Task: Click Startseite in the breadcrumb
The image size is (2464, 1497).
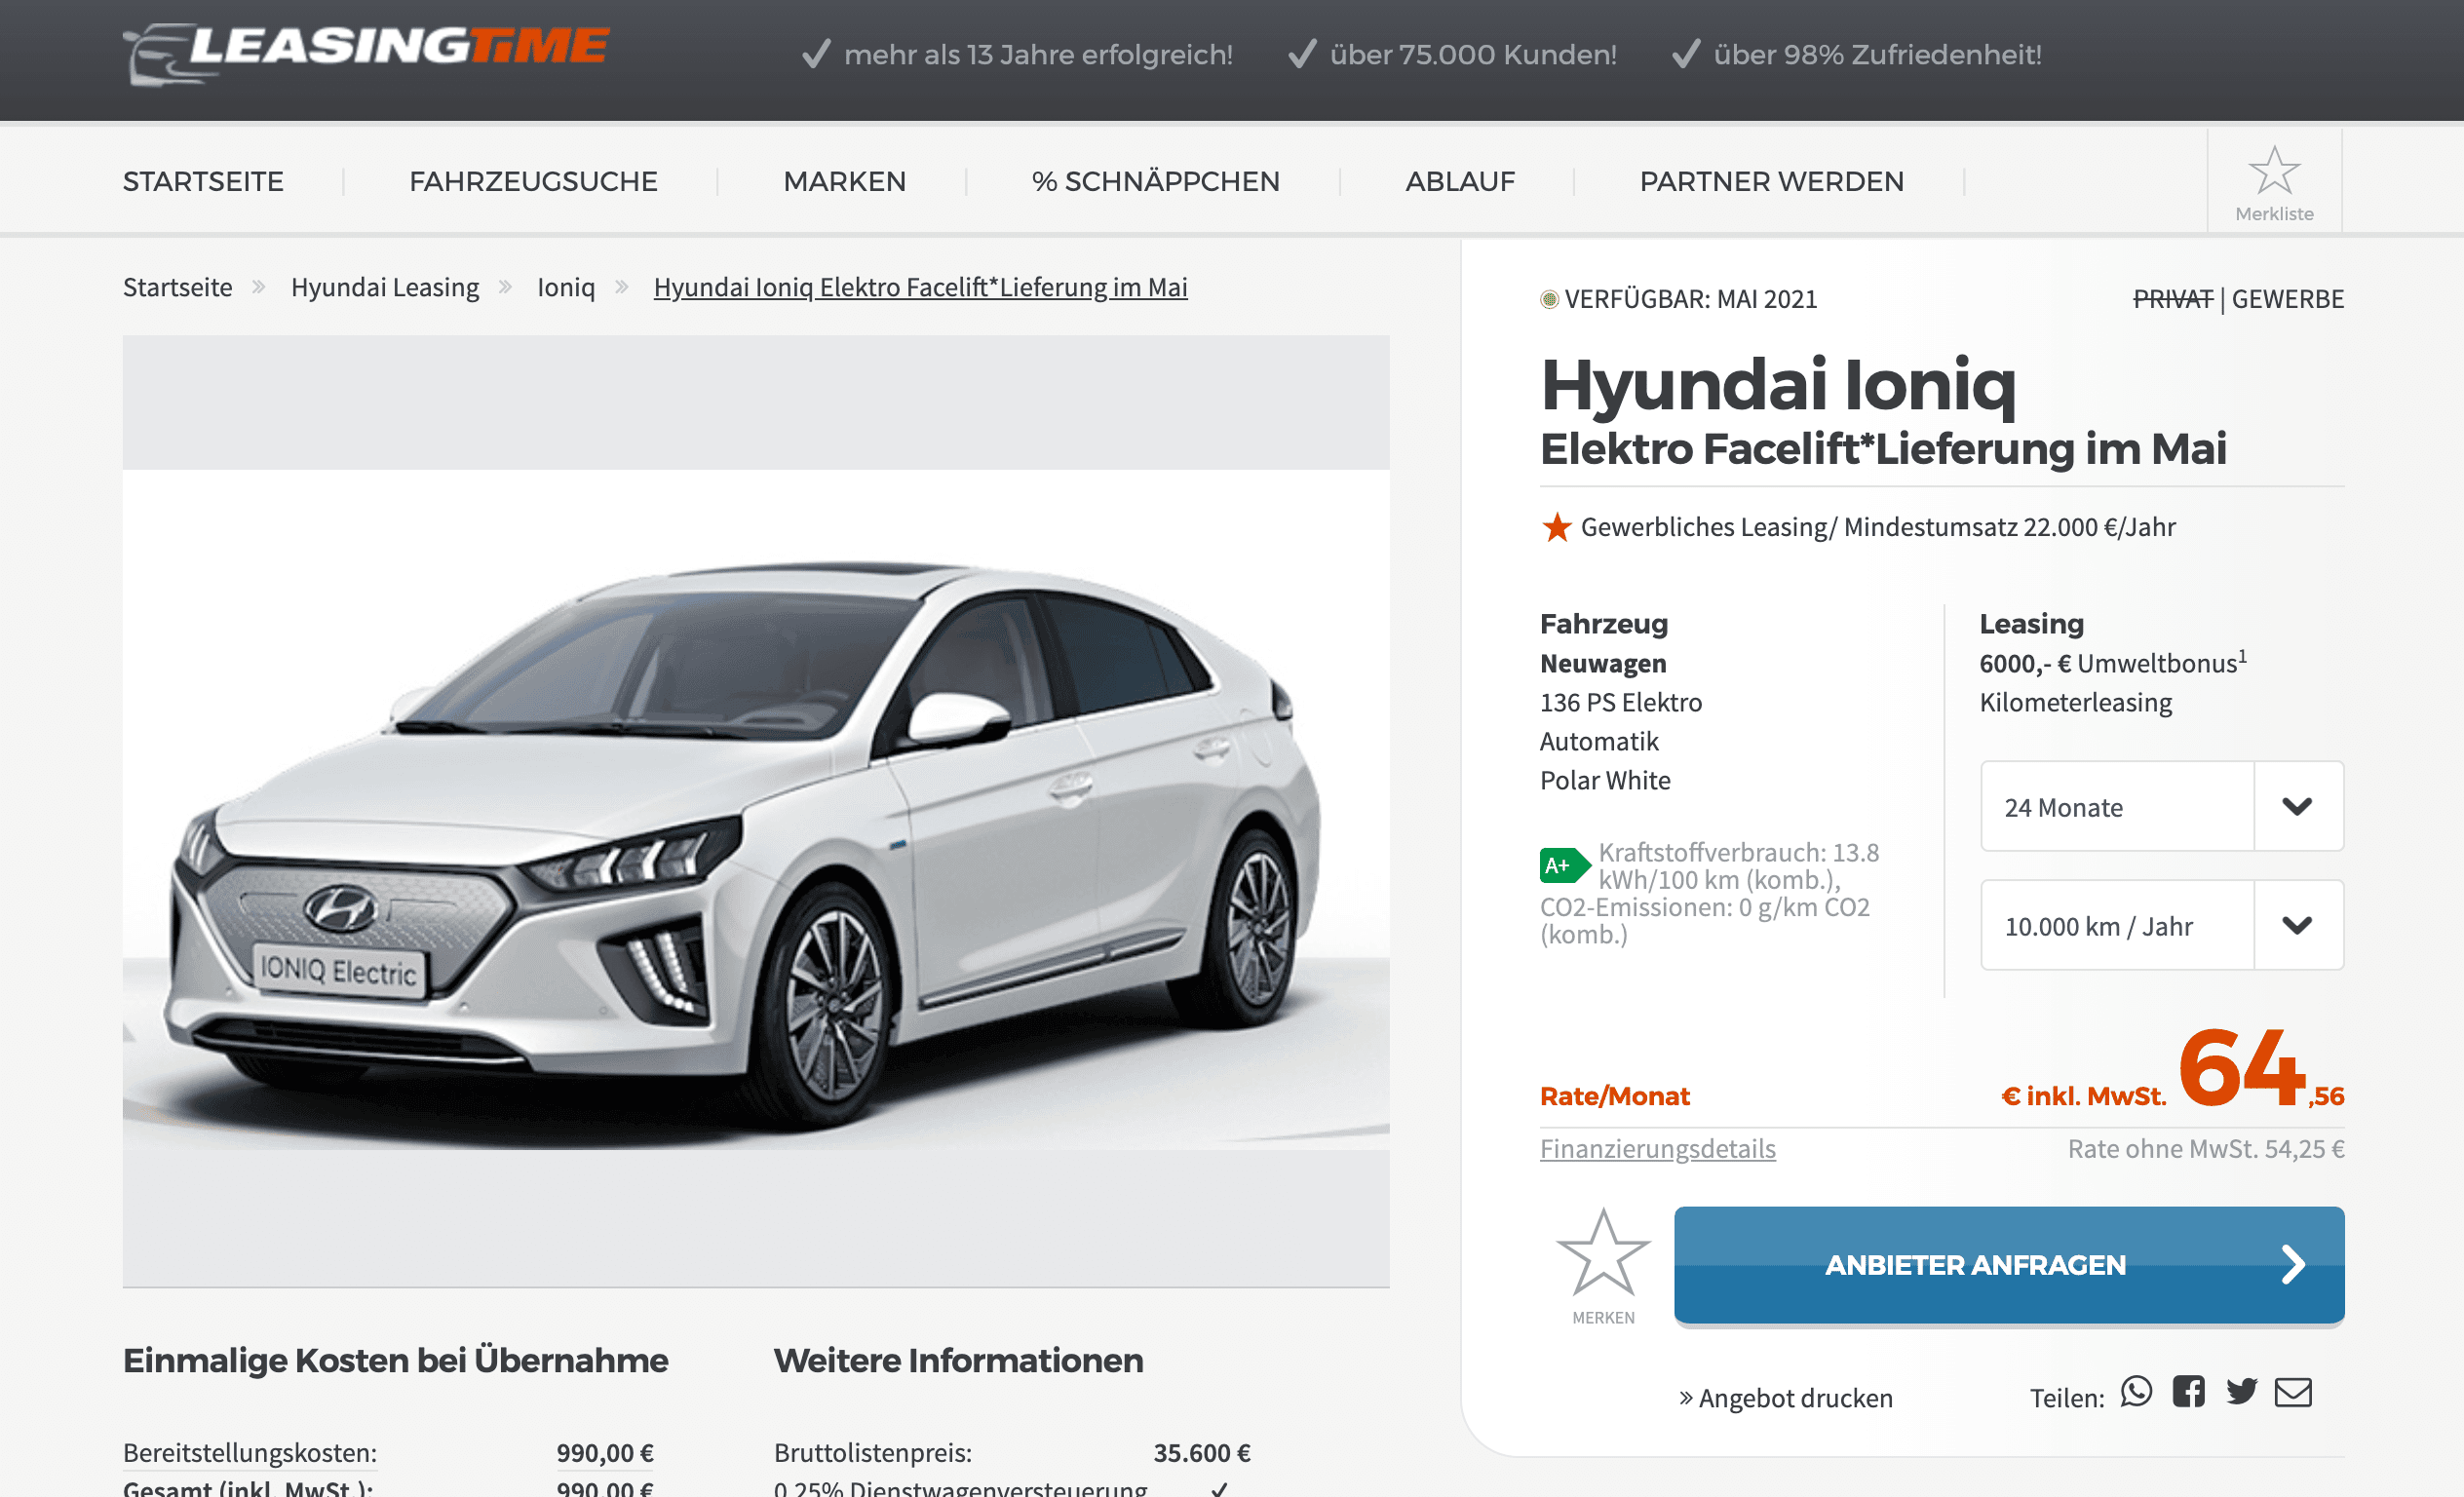Action: pyautogui.click(x=177, y=288)
